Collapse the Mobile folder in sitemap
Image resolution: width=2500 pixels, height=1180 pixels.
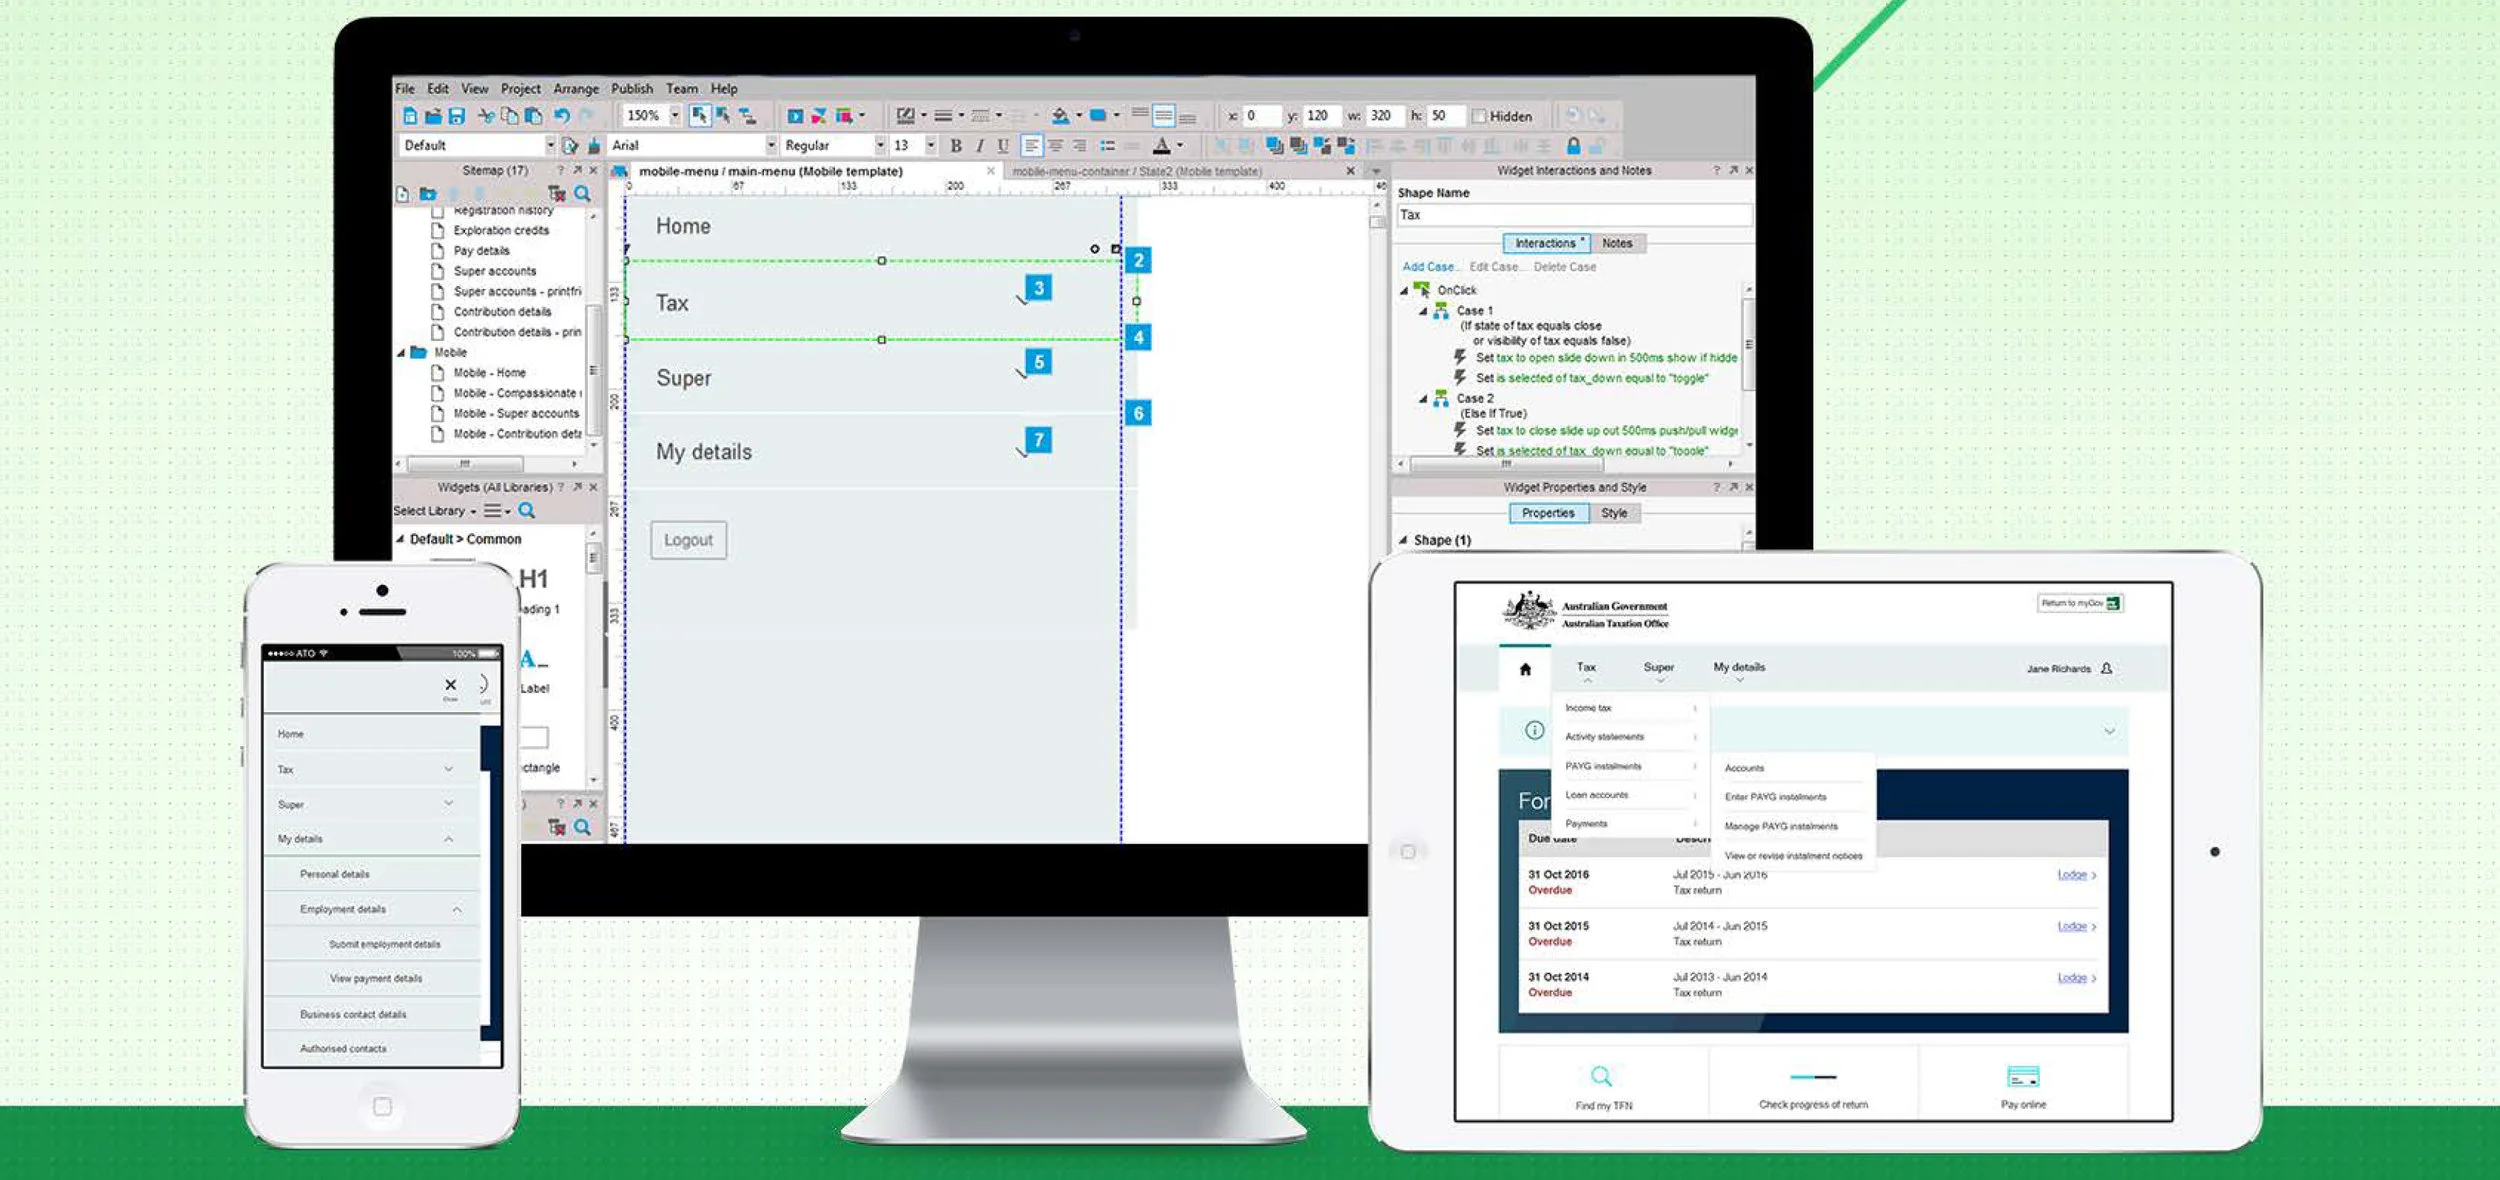pos(402,353)
